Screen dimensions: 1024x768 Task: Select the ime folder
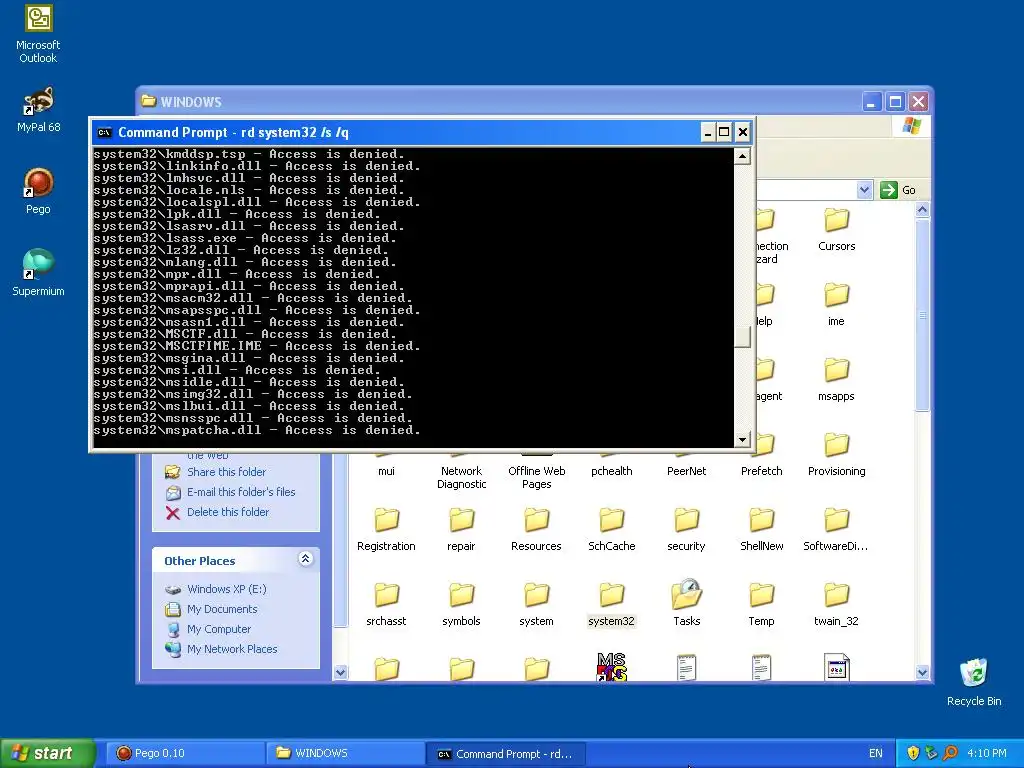click(836, 304)
